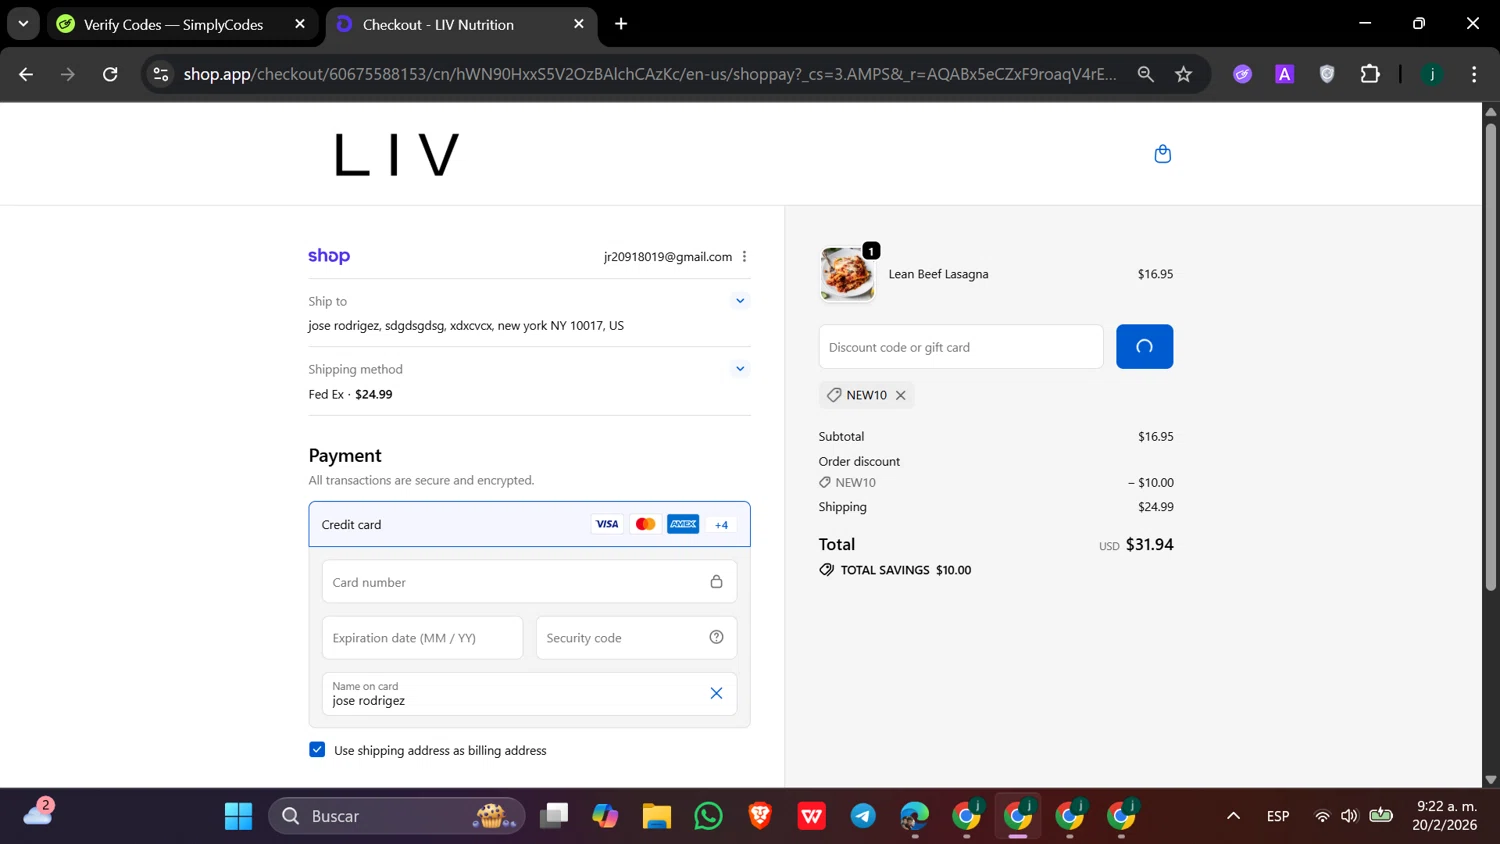Click the Lean Beef Lasagna product thumbnail
This screenshot has height=844, width=1500.
click(847, 274)
